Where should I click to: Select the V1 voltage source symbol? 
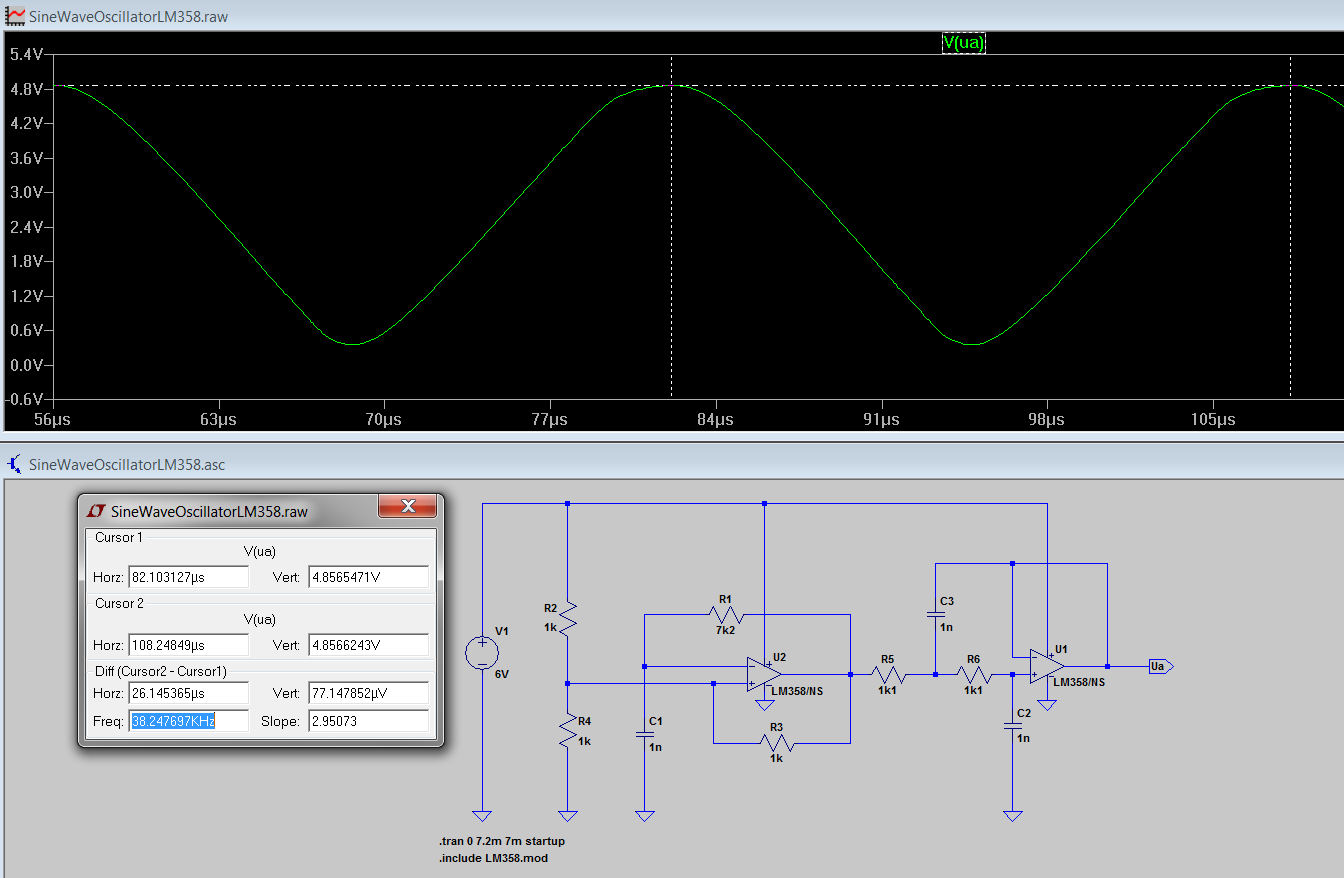pyautogui.click(x=482, y=654)
